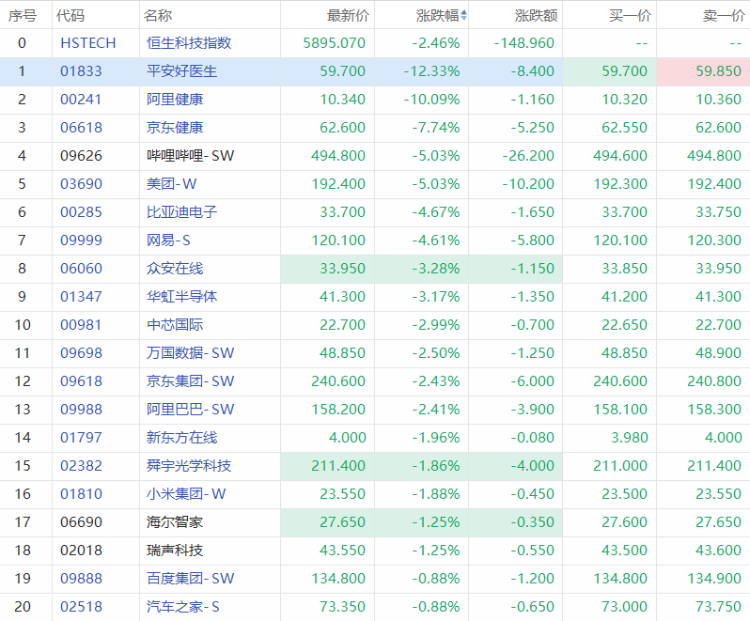This screenshot has height=621, width=750.
Task: Select 万国数据-SW stock name
Action: (190, 353)
